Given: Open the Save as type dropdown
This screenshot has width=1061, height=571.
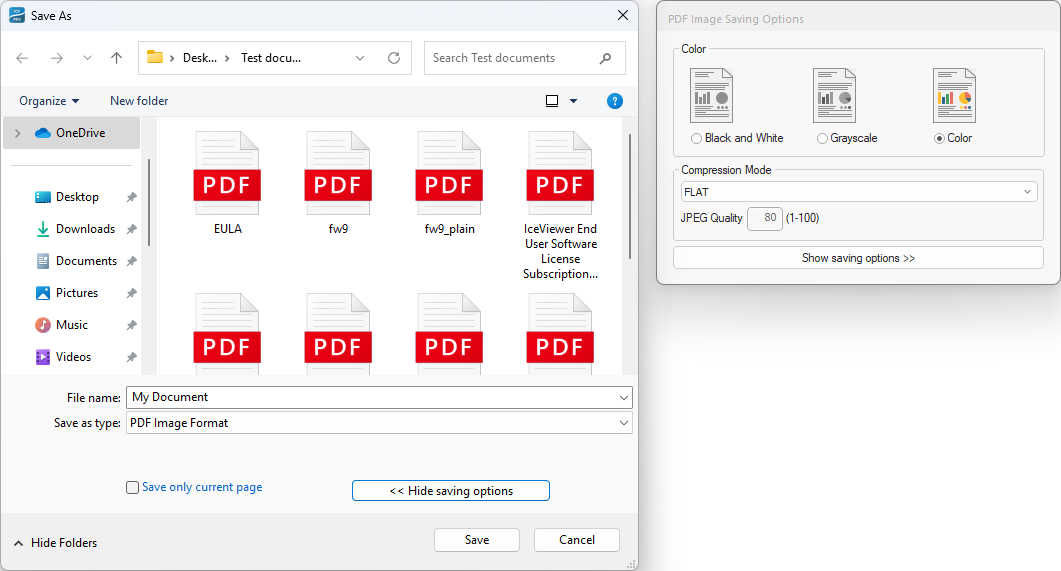Looking at the screenshot, I should tap(379, 423).
